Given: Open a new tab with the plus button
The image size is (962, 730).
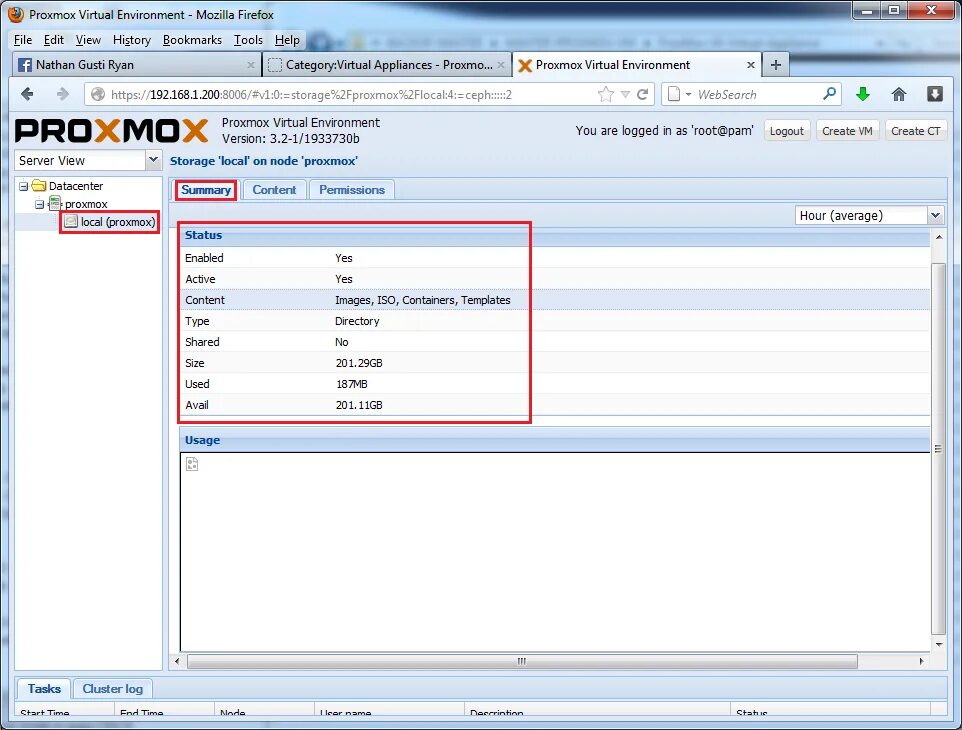Looking at the screenshot, I should (x=775, y=64).
